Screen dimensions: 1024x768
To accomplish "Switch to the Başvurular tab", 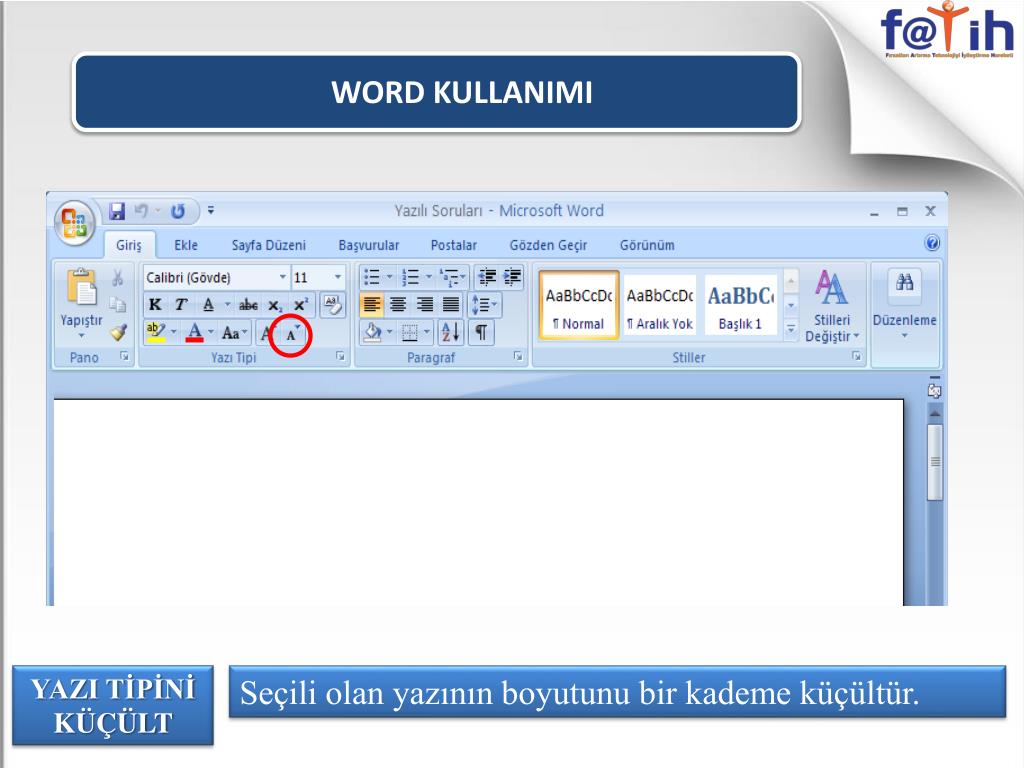I will click(x=369, y=246).
